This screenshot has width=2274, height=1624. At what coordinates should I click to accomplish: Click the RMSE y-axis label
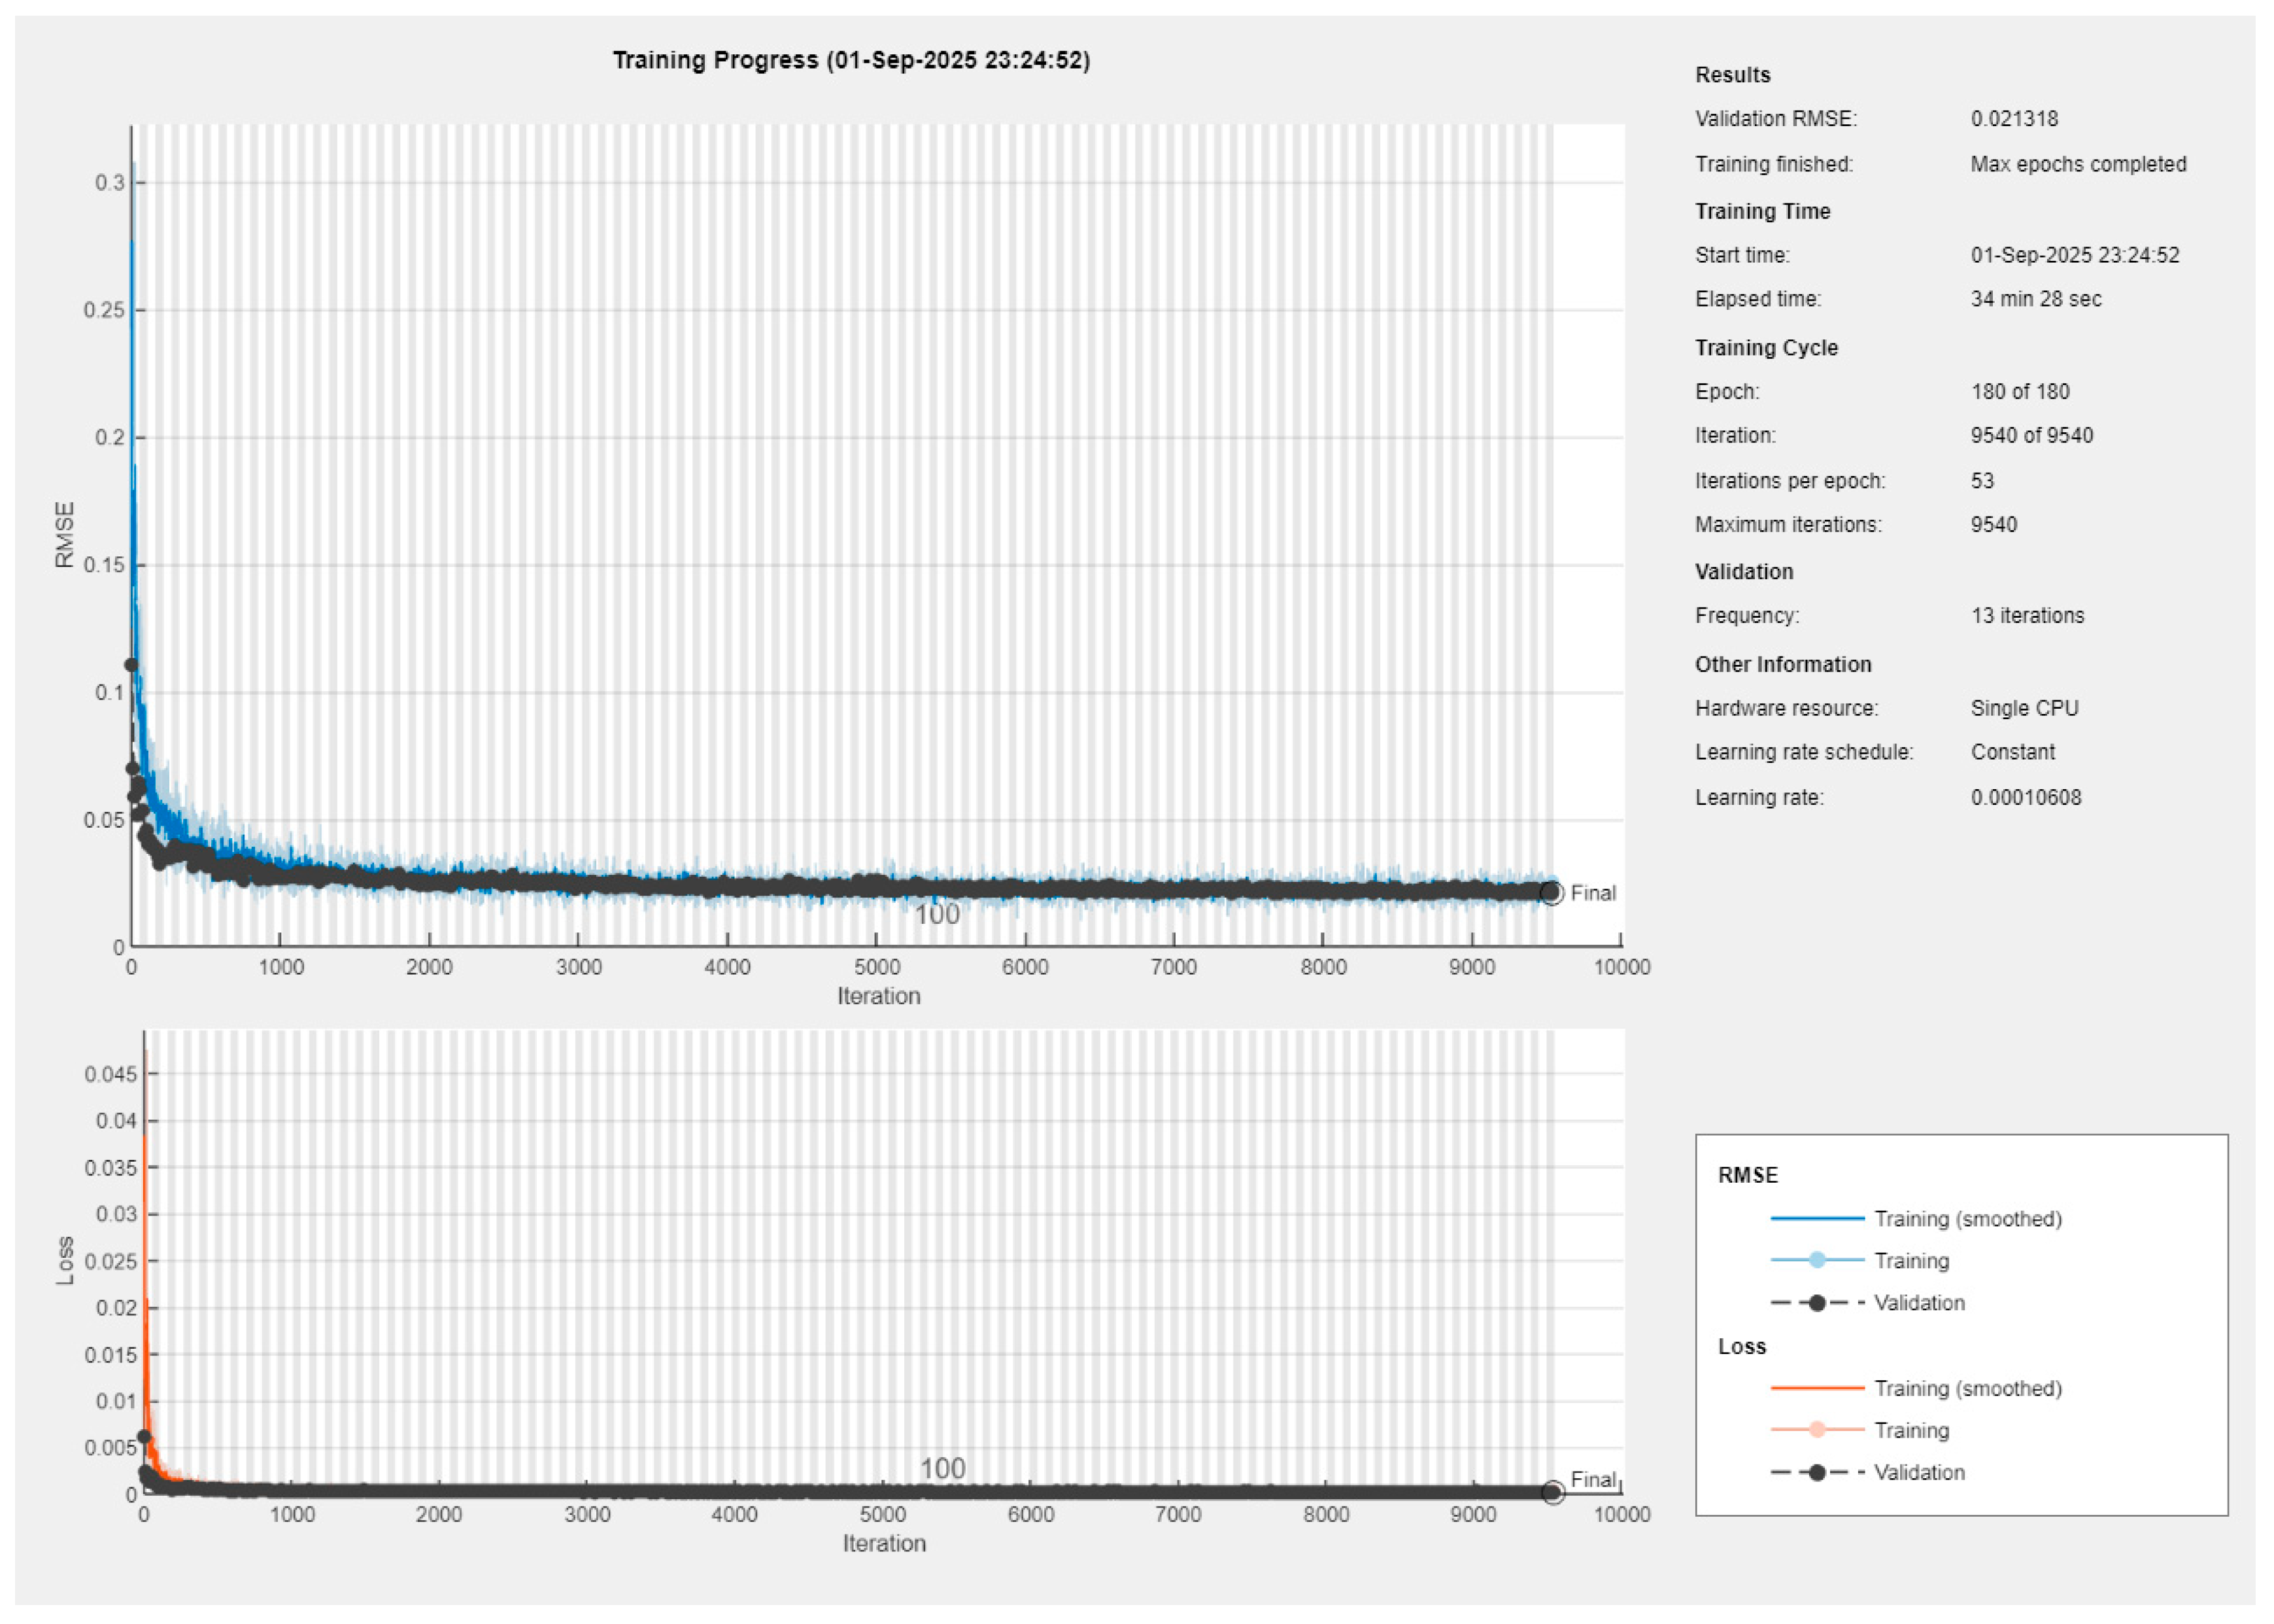pos(65,535)
